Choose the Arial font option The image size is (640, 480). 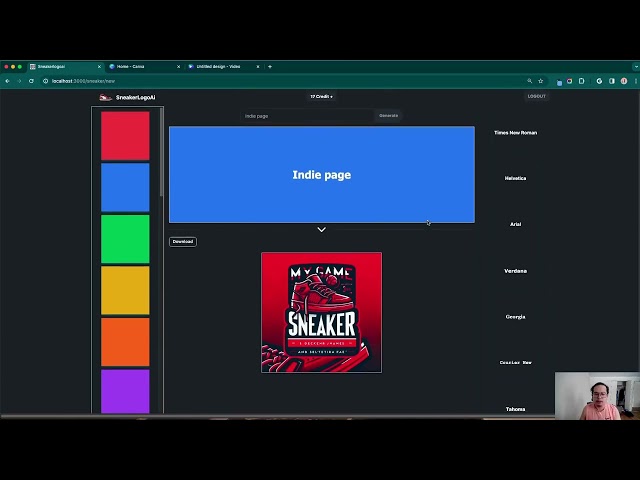pos(516,224)
